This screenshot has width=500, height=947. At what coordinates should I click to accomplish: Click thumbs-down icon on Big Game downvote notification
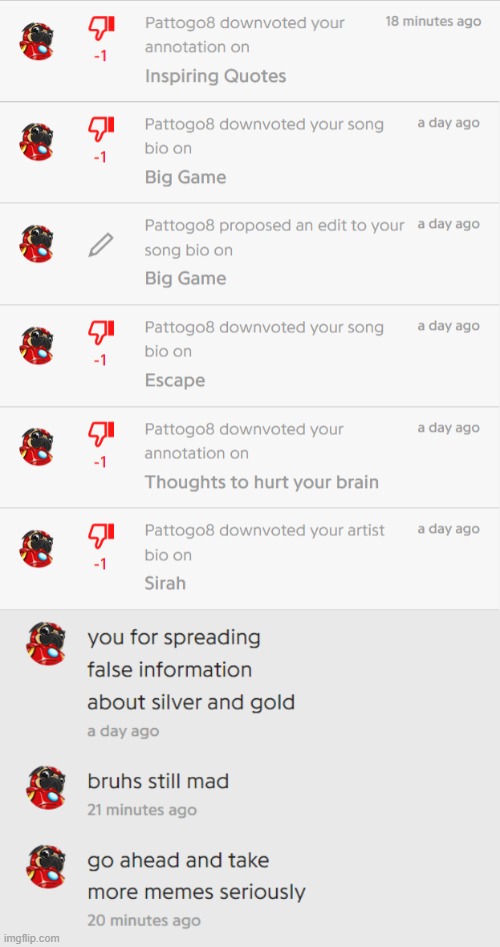pos(101,128)
